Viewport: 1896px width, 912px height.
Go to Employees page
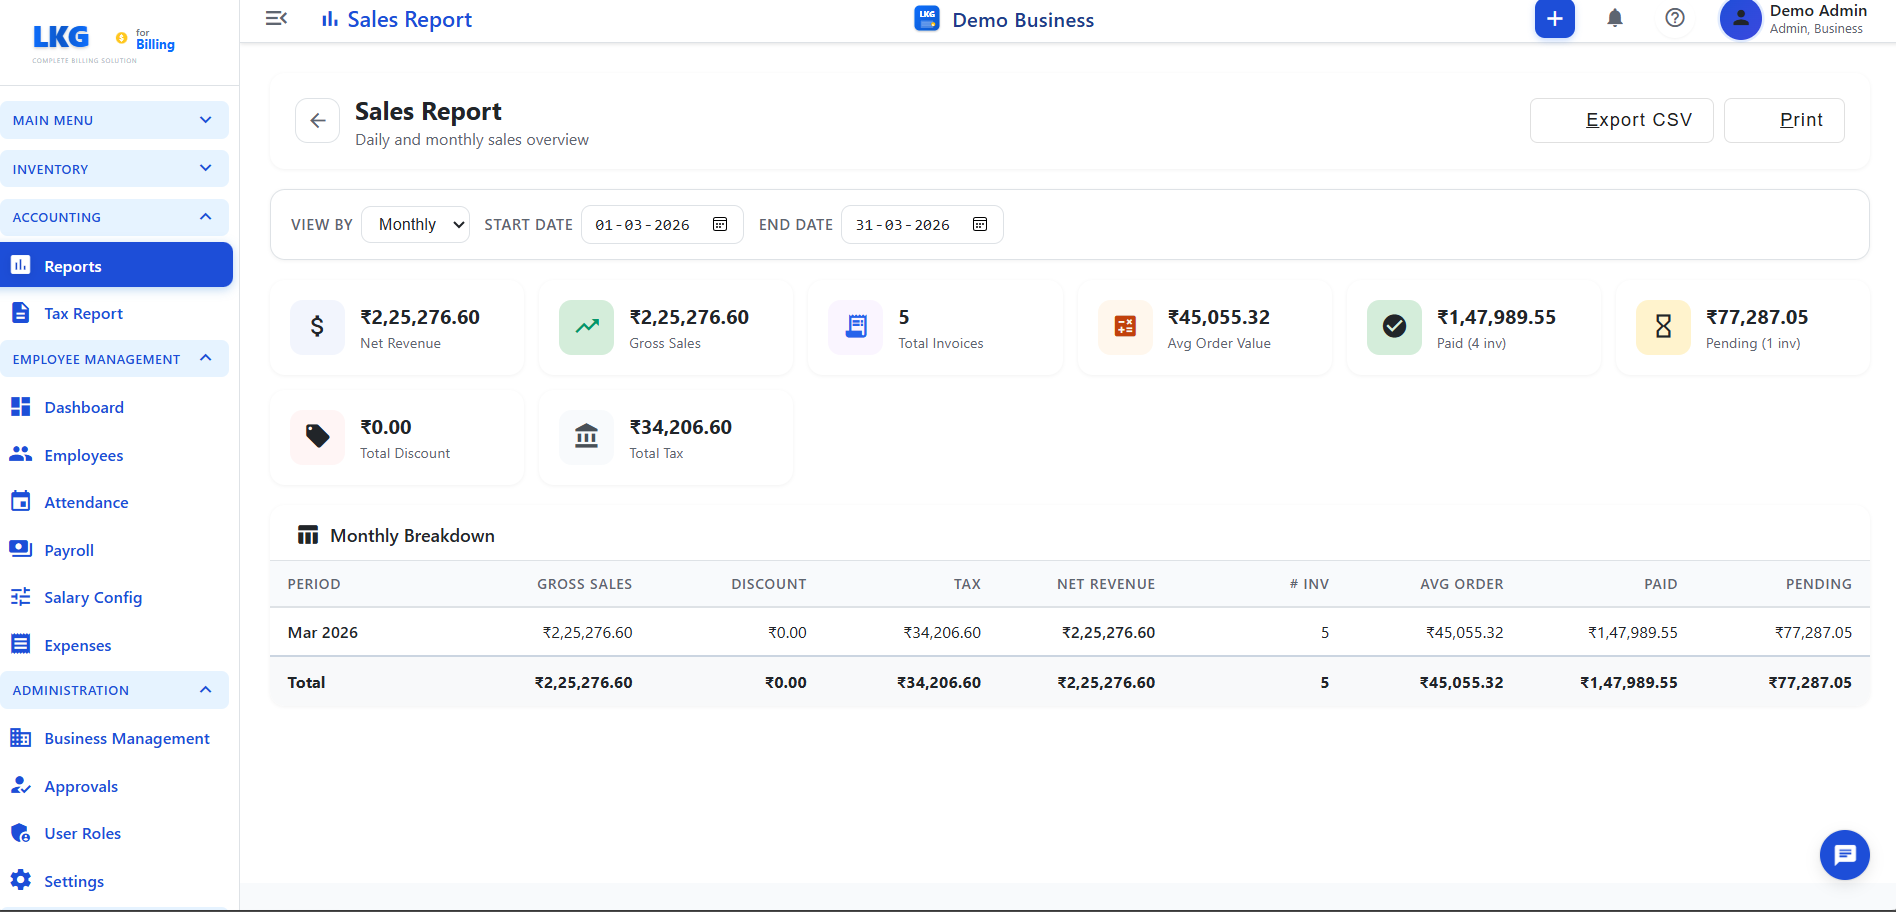116,455
